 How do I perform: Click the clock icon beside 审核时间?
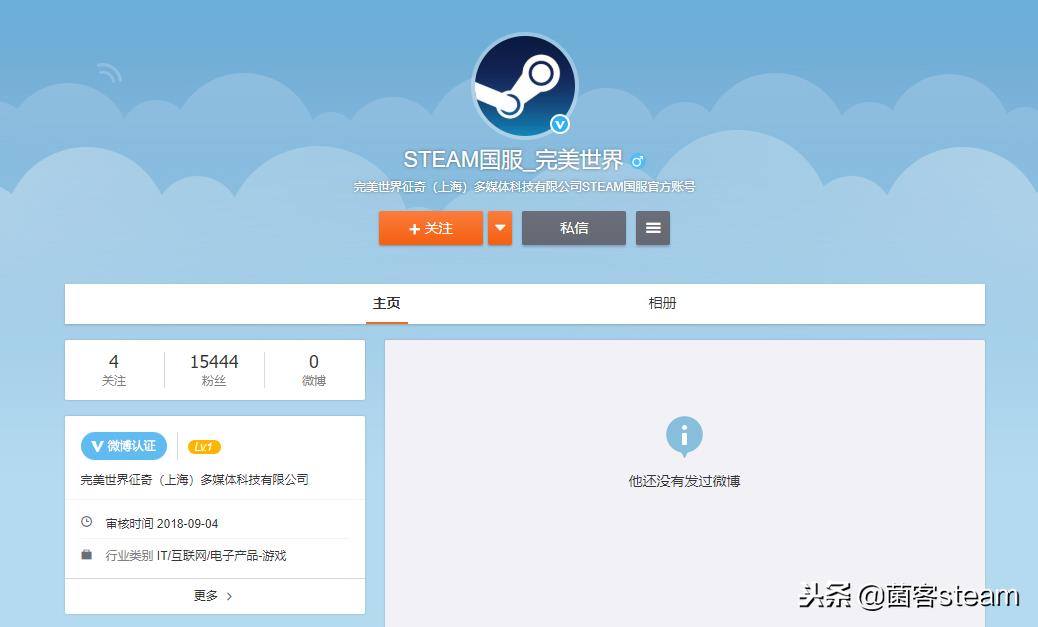(x=87, y=522)
